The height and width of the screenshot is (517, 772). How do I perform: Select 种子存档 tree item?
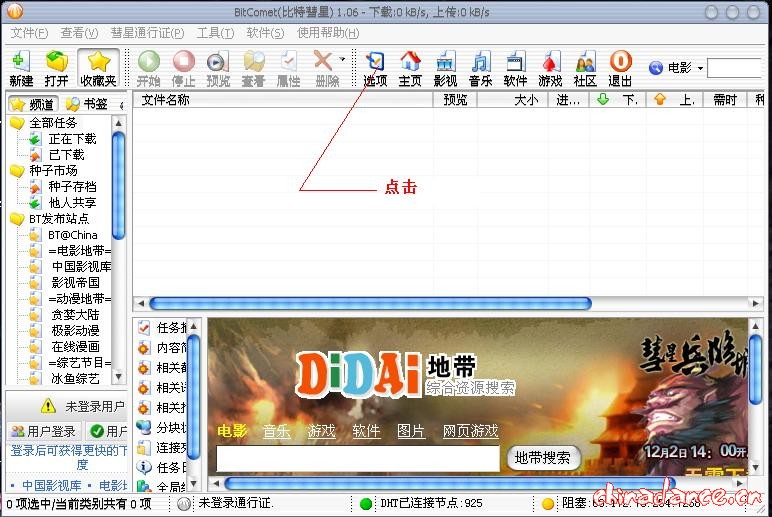(x=72, y=187)
